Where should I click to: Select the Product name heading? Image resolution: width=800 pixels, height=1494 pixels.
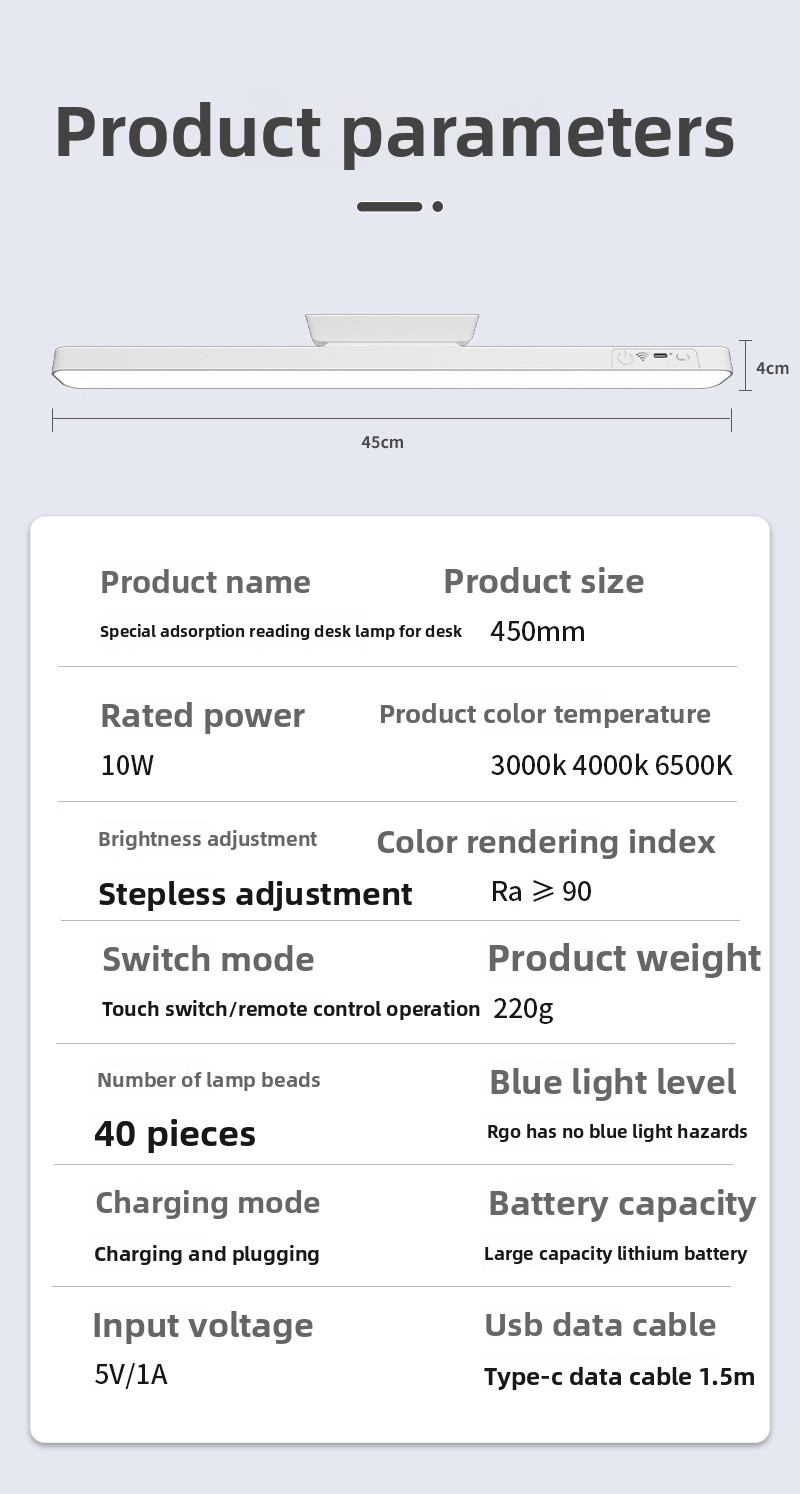(205, 582)
